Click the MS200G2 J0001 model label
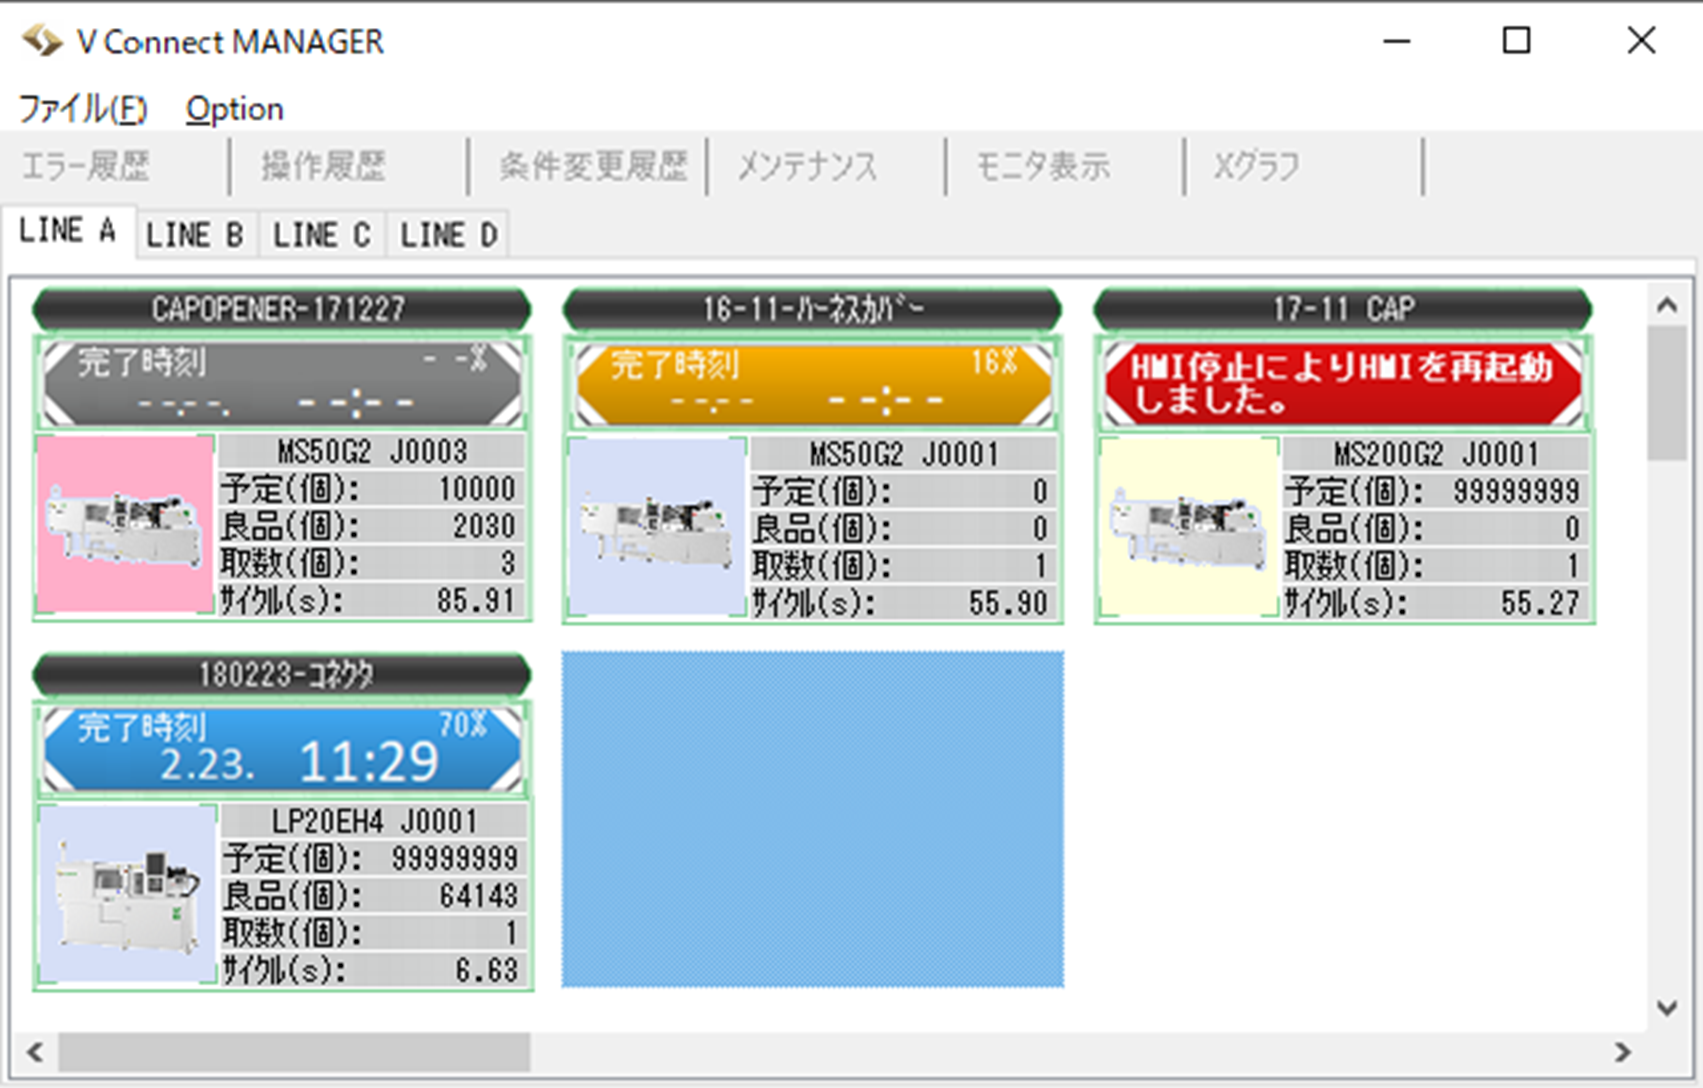Image resolution: width=1703 pixels, height=1088 pixels. coord(1436,455)
